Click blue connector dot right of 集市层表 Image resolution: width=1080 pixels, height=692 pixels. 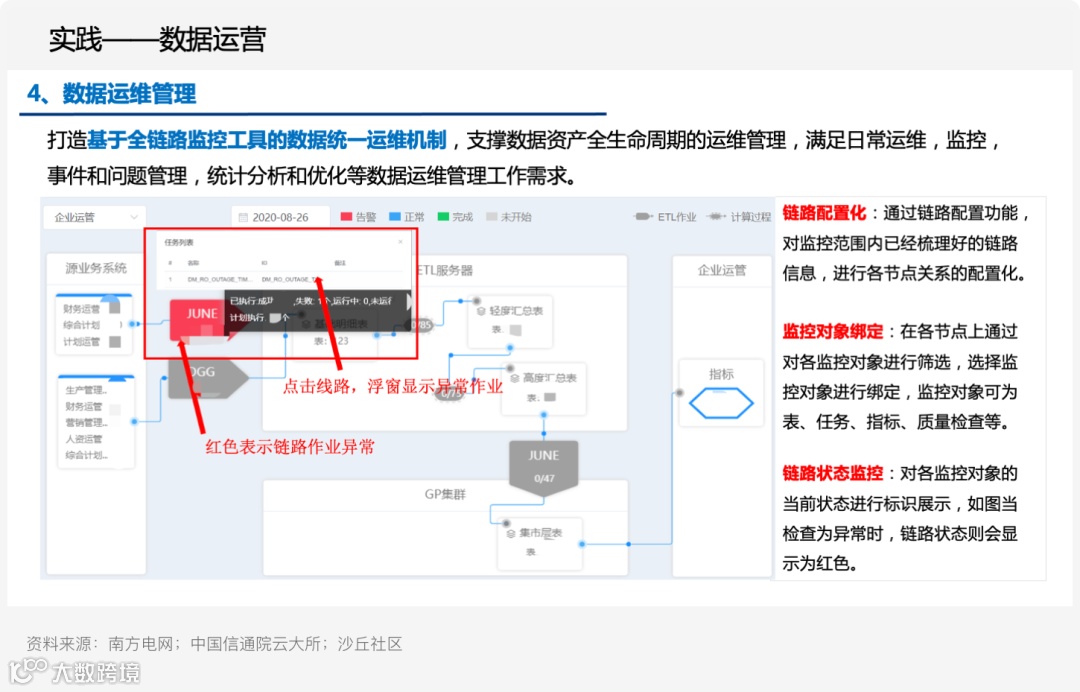582,544
